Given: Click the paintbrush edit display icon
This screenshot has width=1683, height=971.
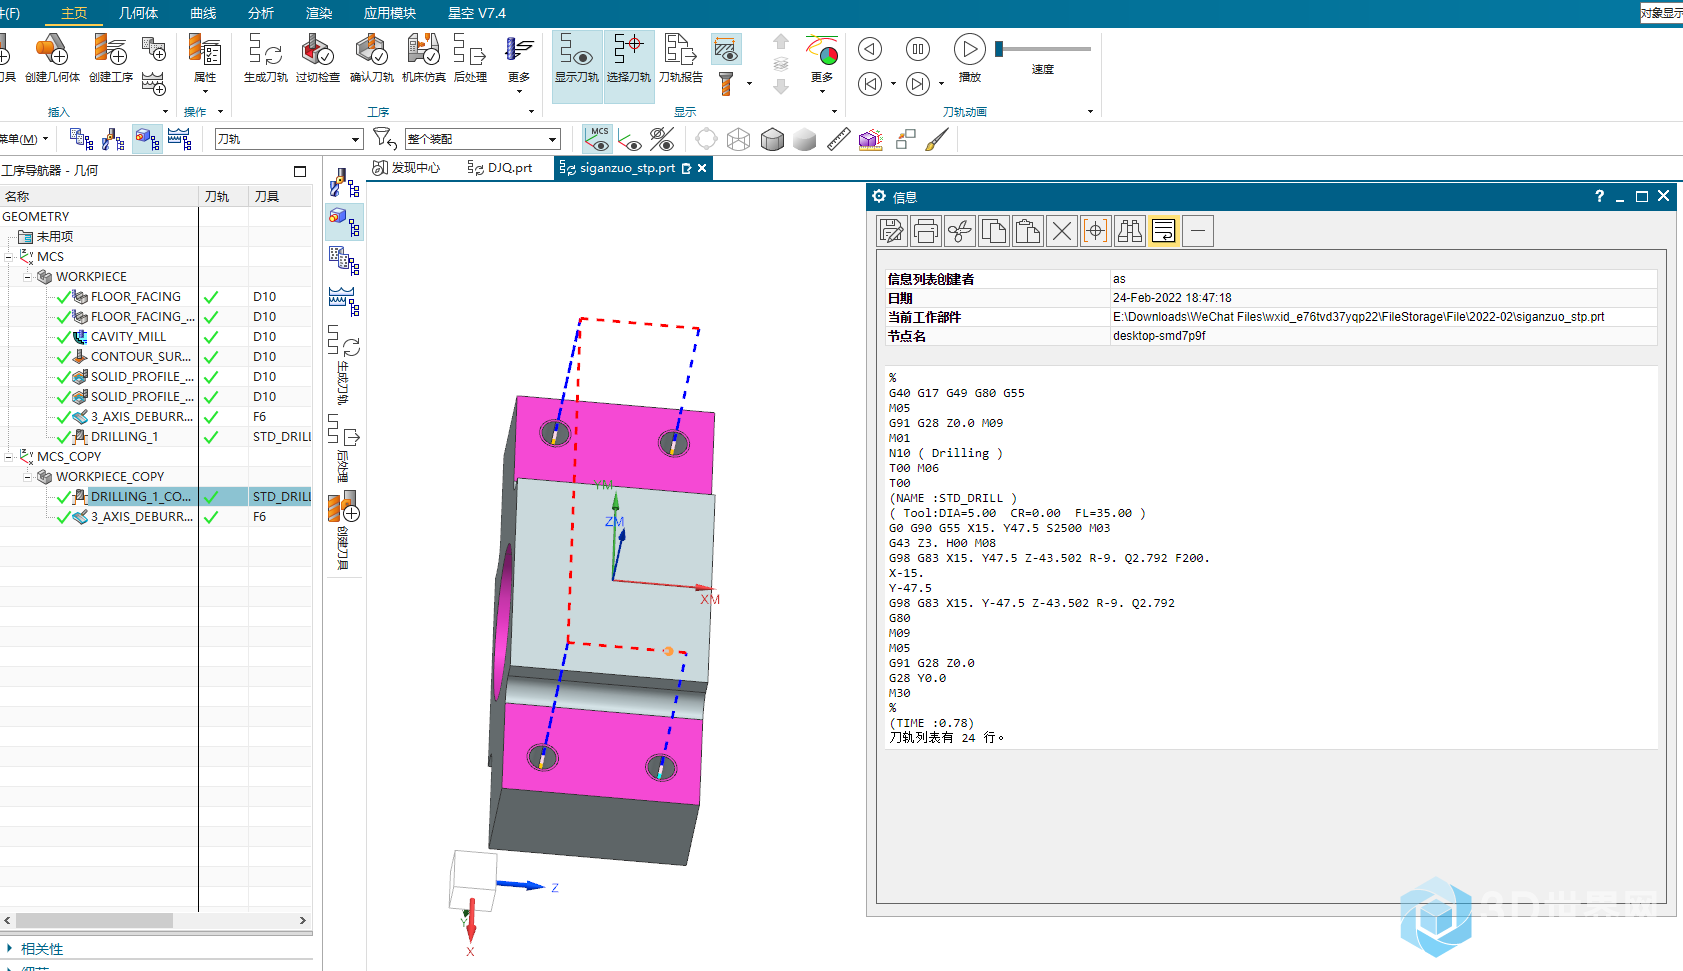Looking at the screenshot, I should pos(937,139).
